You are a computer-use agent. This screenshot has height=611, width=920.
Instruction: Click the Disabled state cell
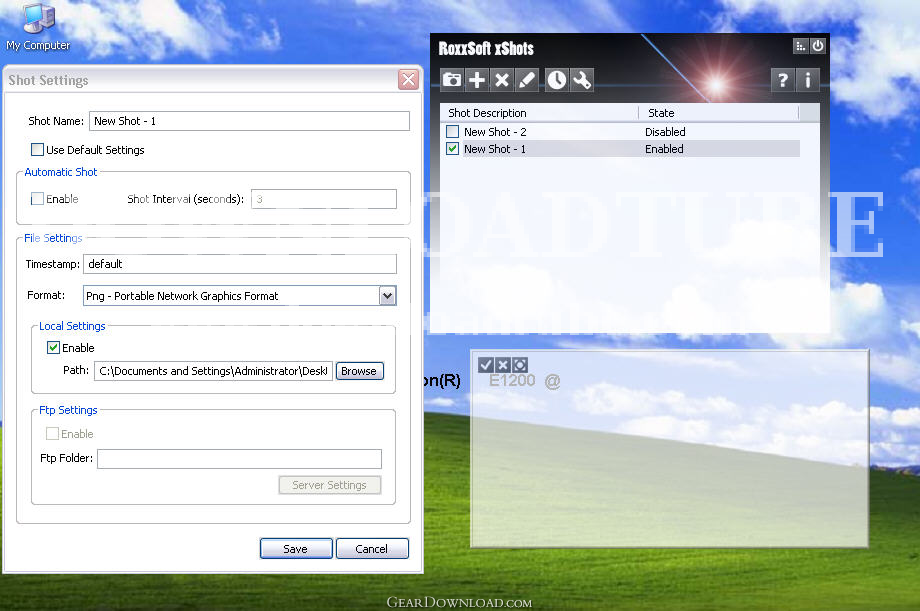click(x=665, y=132)
